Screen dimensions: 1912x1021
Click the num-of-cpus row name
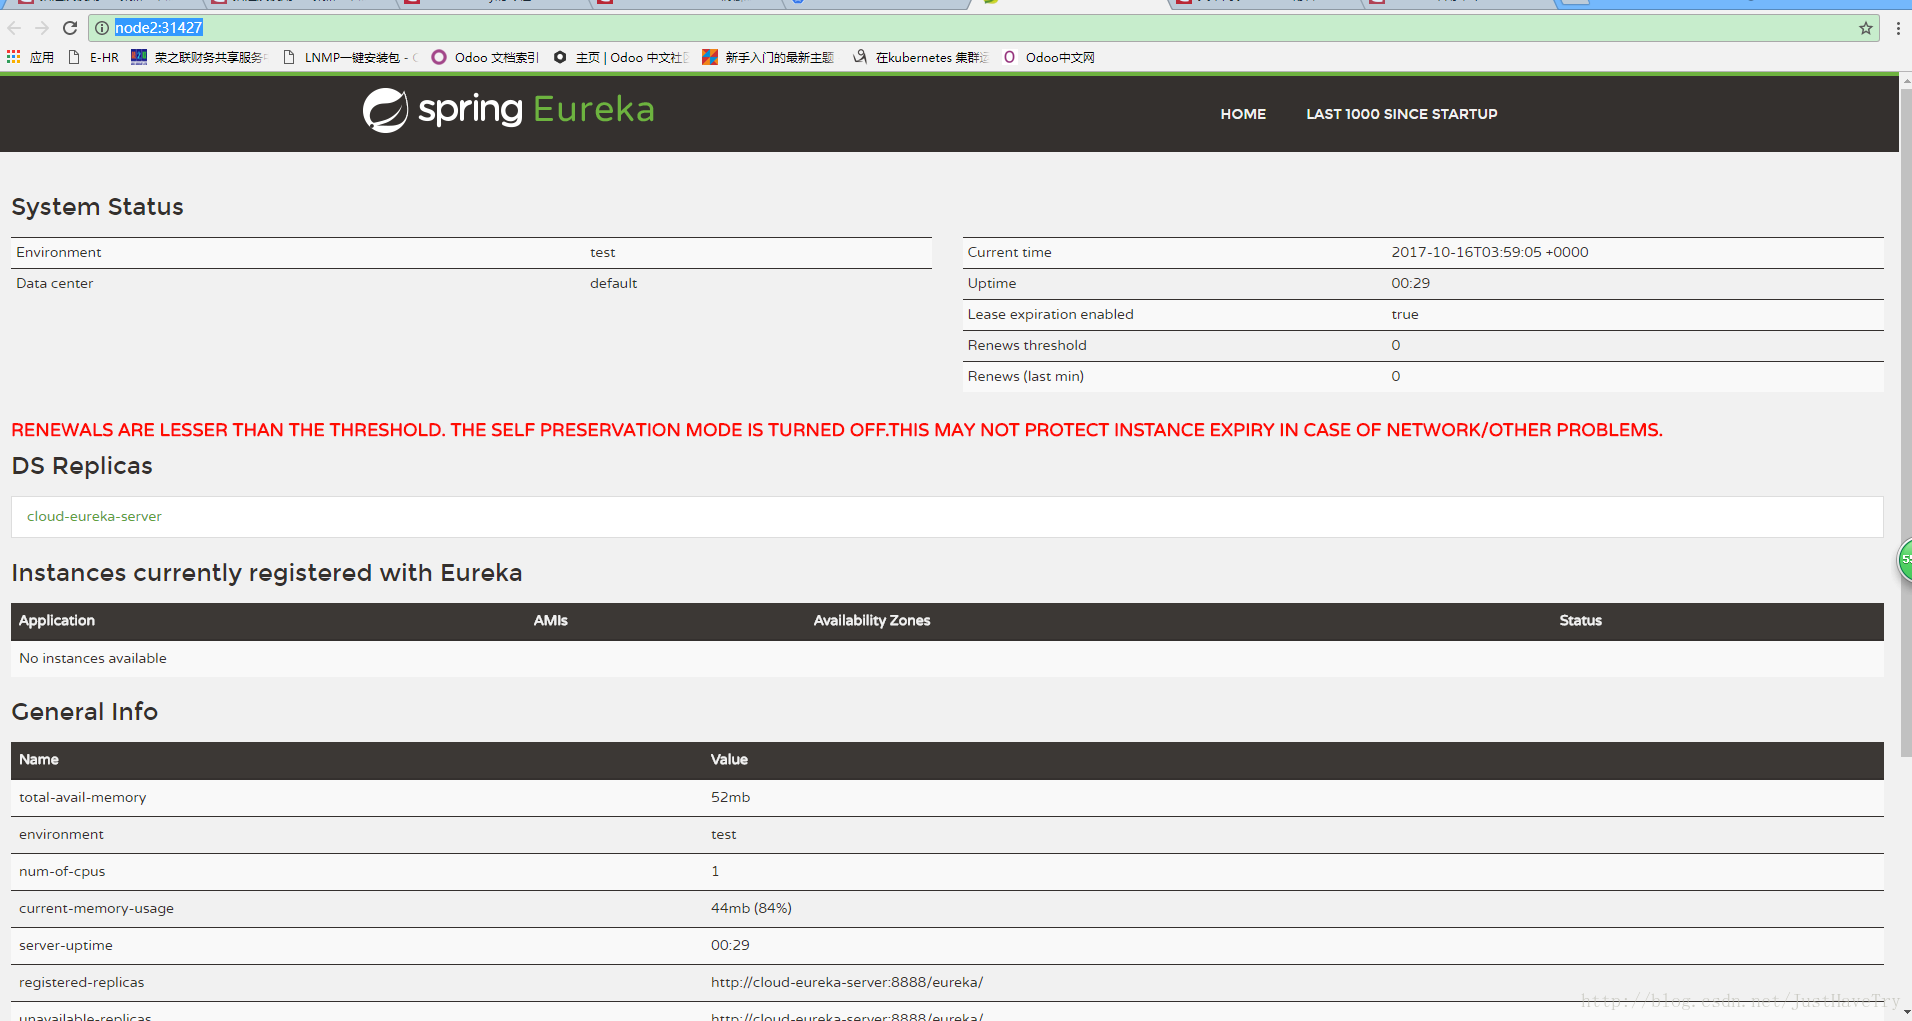click(62, 871)
